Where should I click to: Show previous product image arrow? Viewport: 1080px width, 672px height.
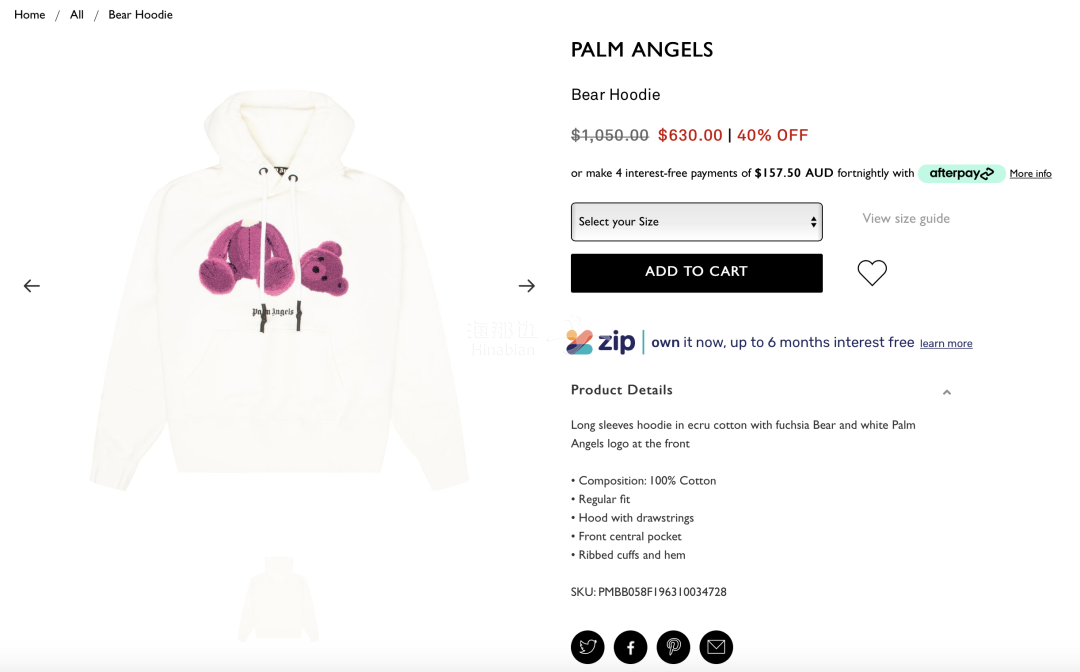click(x=32, y=286)
